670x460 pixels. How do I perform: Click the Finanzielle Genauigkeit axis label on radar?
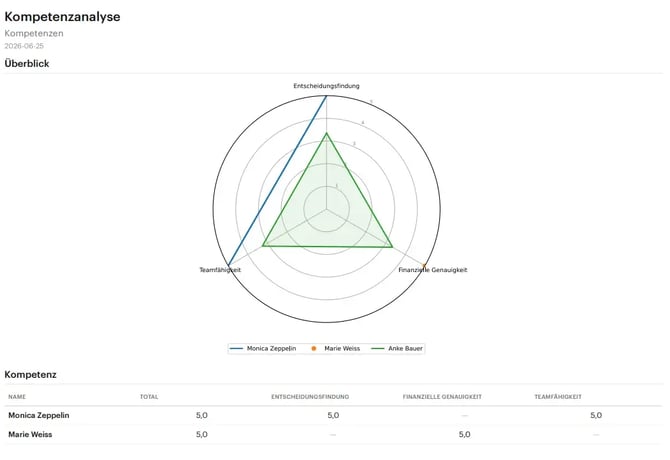pos(432,270)
